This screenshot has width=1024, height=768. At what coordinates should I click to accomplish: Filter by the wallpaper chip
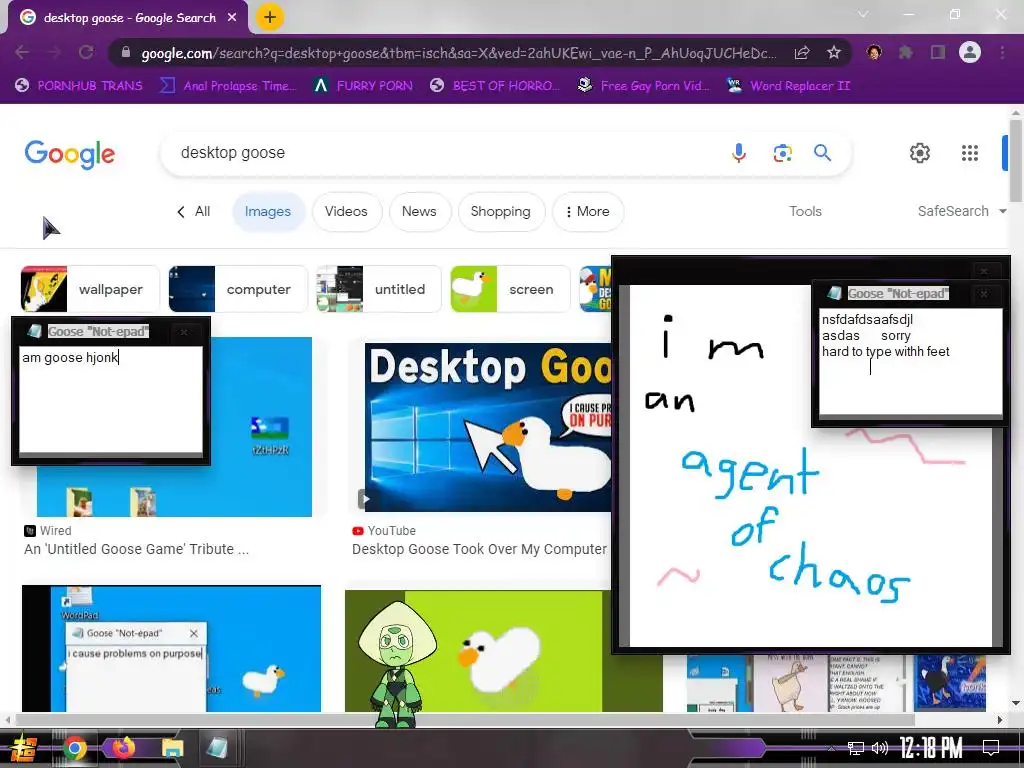coord(90,289)
